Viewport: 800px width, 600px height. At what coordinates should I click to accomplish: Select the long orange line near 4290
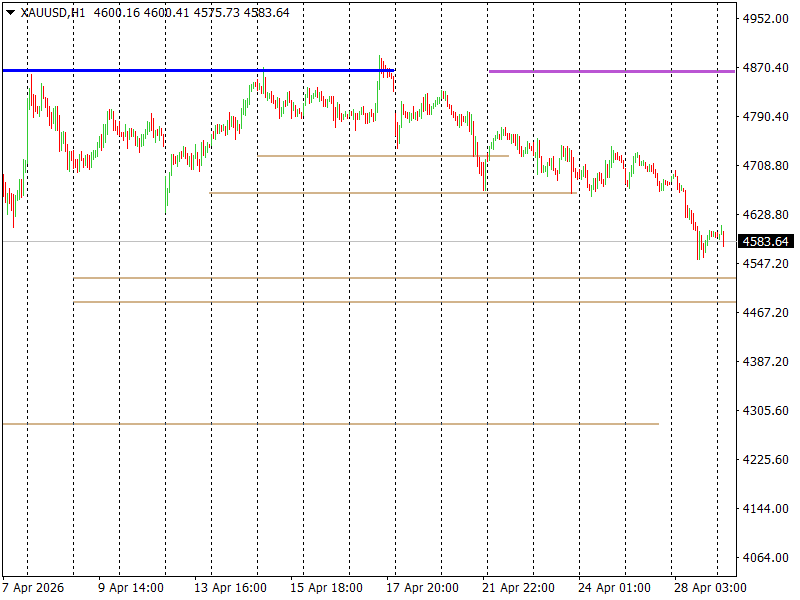(330, 423)
